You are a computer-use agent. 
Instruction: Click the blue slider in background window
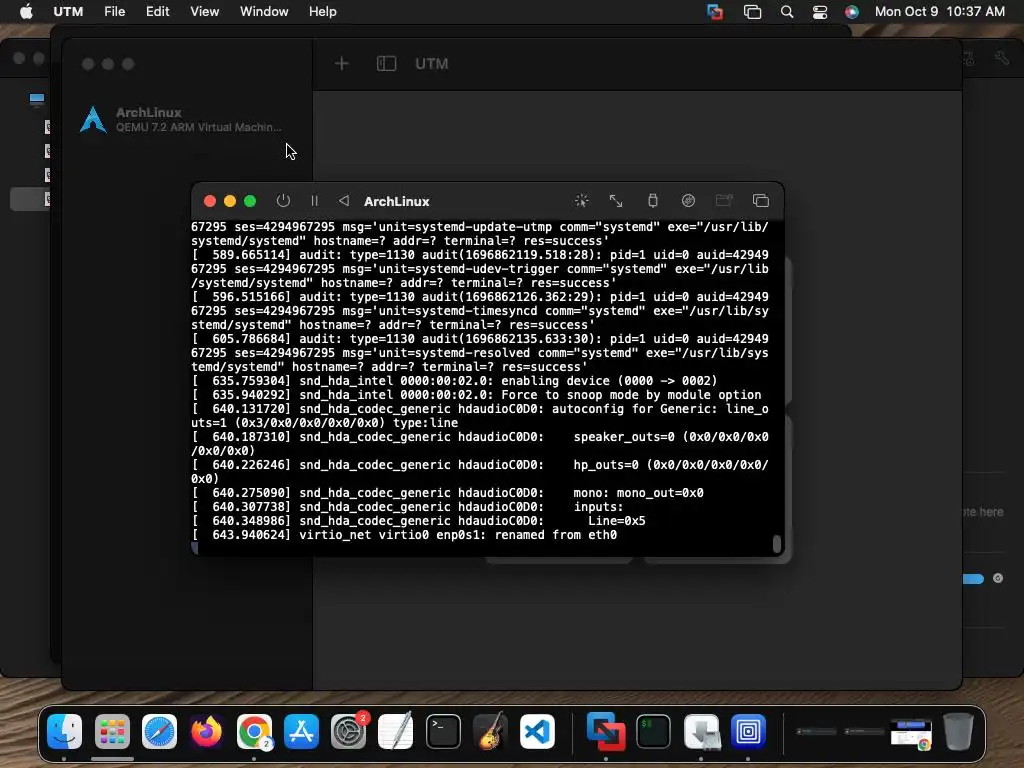click(973, 579)
